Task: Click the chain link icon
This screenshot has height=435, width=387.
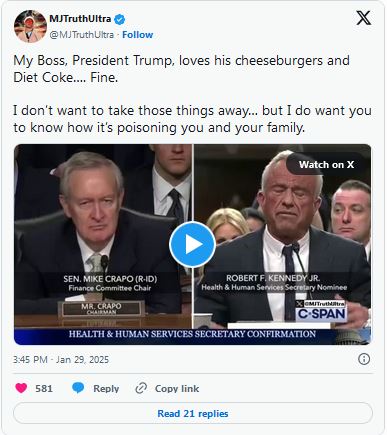Action: tap(141, 388)
